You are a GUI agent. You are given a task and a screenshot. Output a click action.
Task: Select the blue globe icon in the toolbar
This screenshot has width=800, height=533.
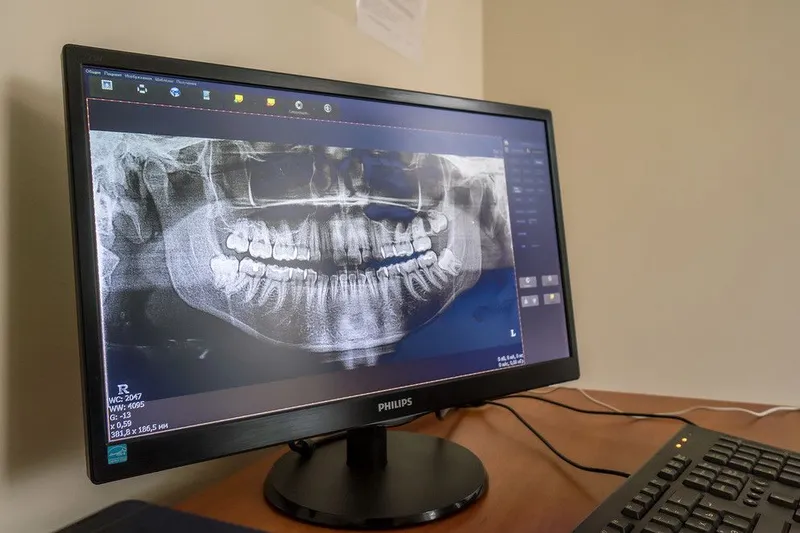pyautogui.click(x=174, y=92)
